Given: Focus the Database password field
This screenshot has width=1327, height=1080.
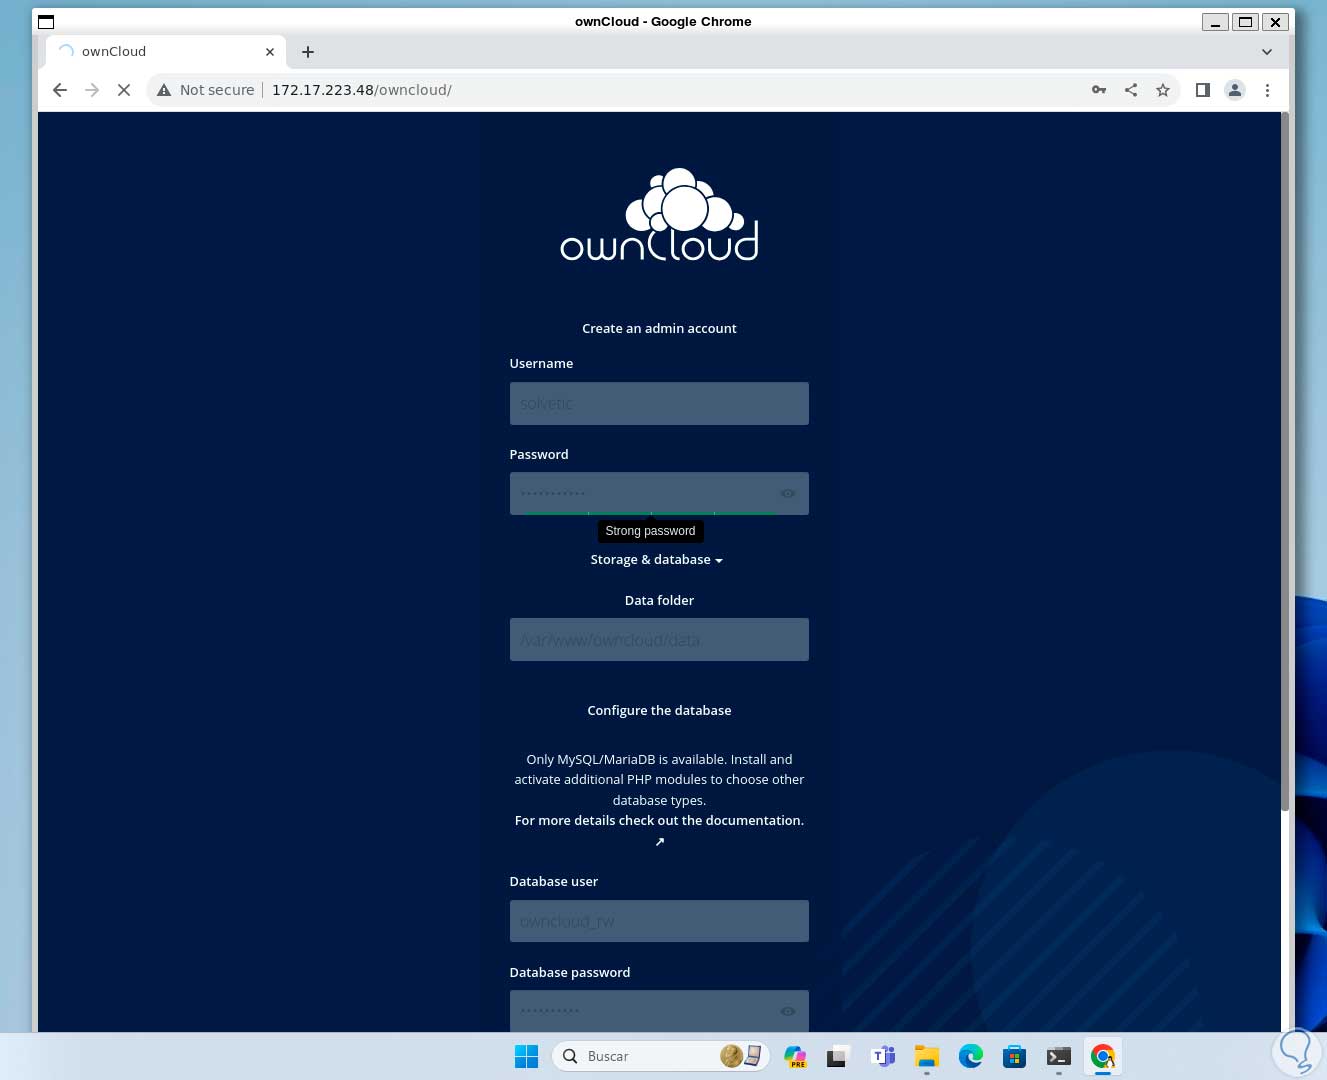Looking at the screenshot, I should tap(659, 1011).
